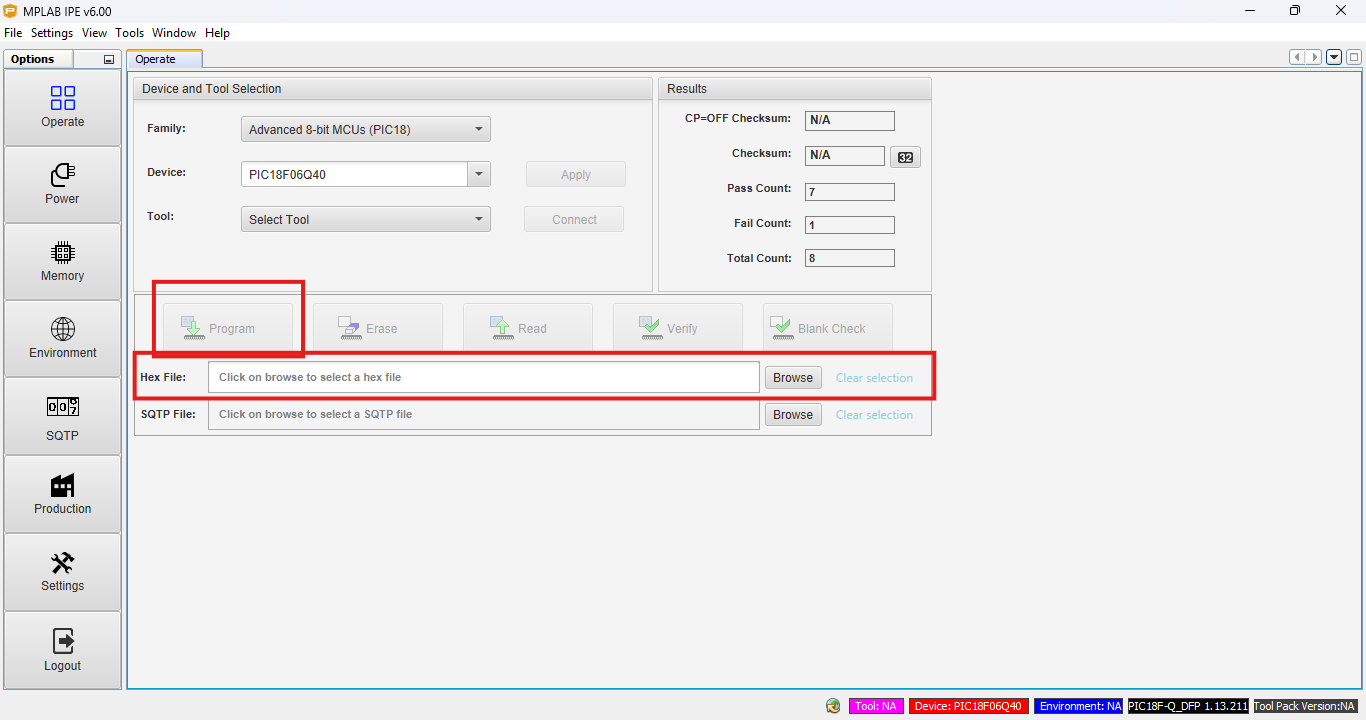This screenshot has width=1366, height=720.
Task: Click the Erase device button
Action: [378, 328]
